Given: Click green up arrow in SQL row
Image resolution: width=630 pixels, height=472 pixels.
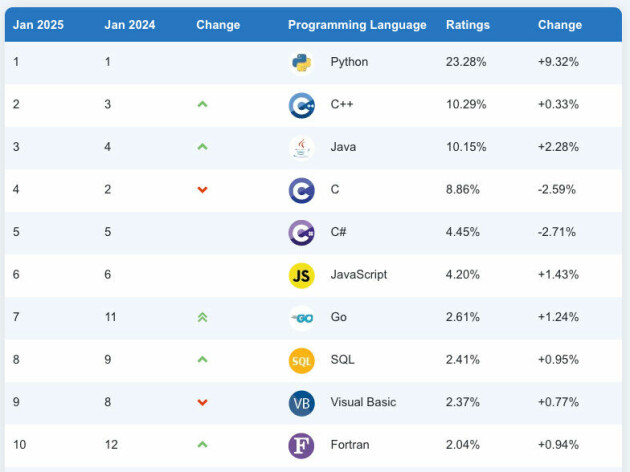Looking at the screenshot, I should (x=202, y=360).
